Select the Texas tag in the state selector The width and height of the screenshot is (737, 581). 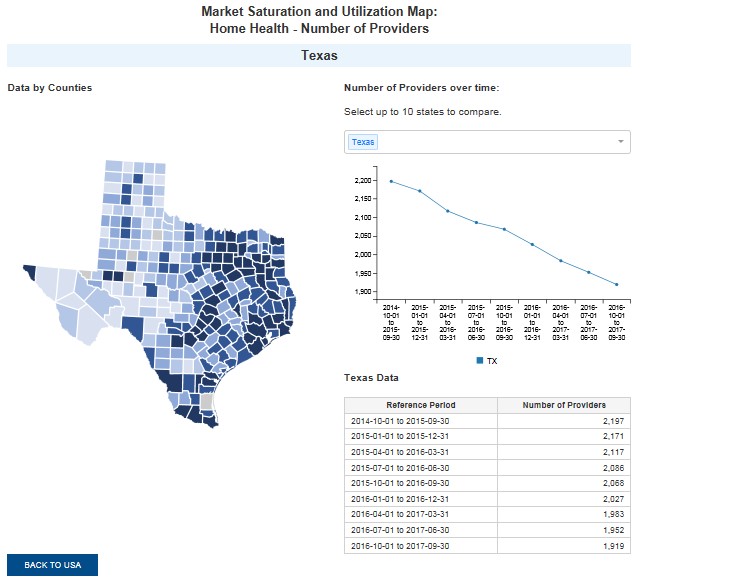(x=363, y=142)
